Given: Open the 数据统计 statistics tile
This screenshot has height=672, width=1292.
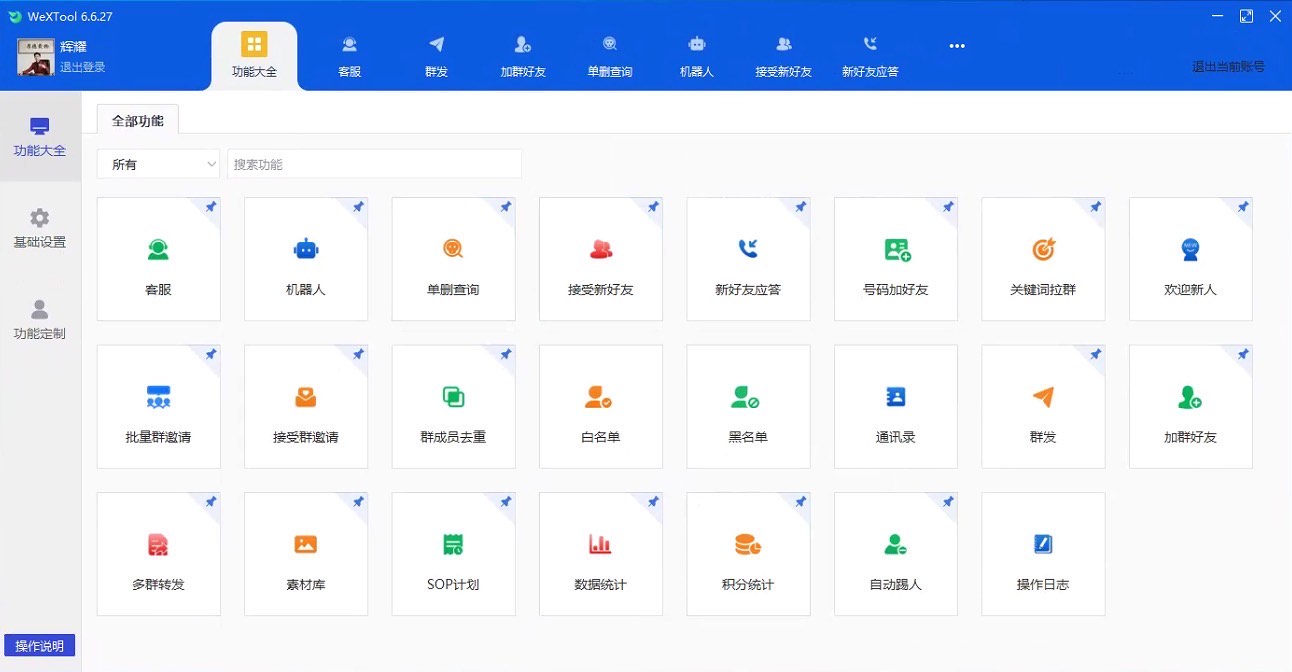Looking at the screenshot, I should click(x=600, y=554).
